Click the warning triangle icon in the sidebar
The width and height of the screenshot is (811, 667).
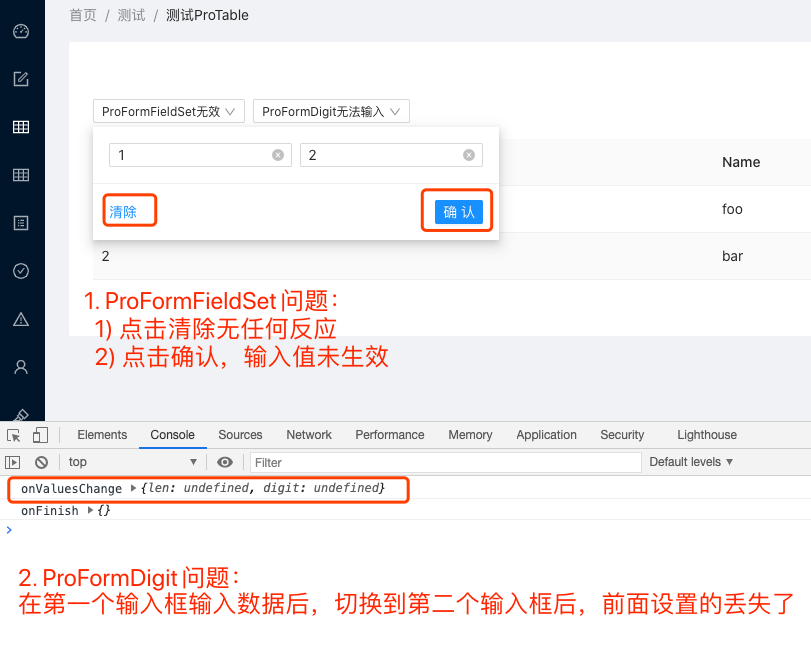tap(22, 319)
